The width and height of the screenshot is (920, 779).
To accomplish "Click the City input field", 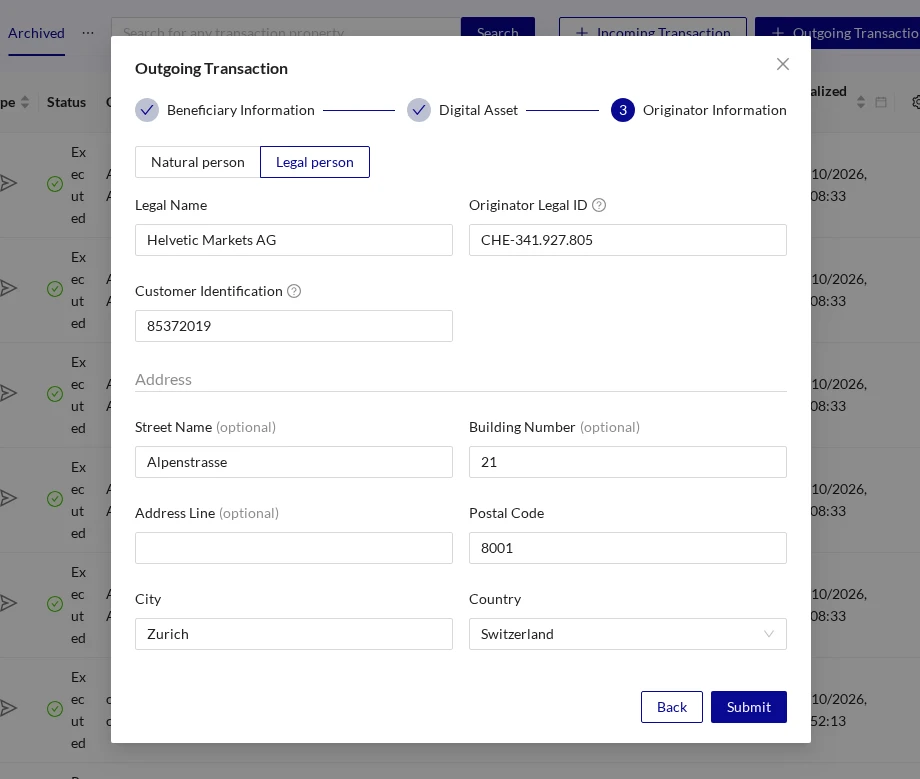I will (x=293, y=634).
